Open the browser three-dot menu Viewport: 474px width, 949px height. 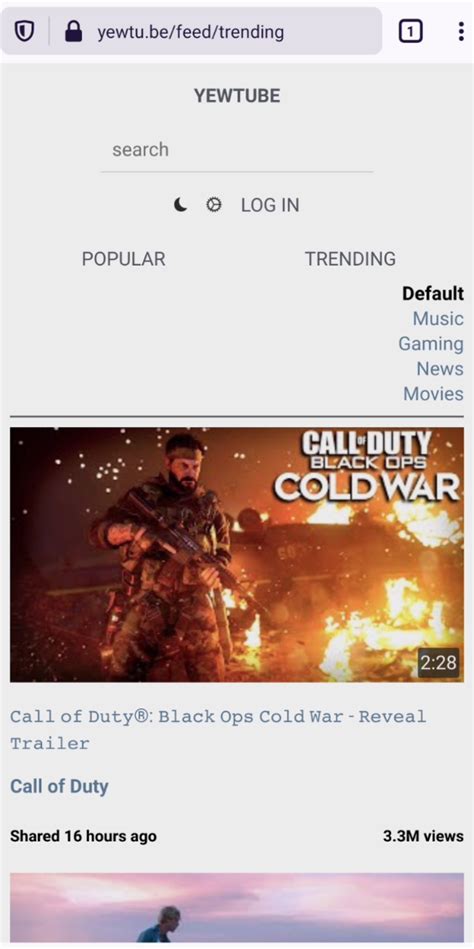tap(461, 31)
